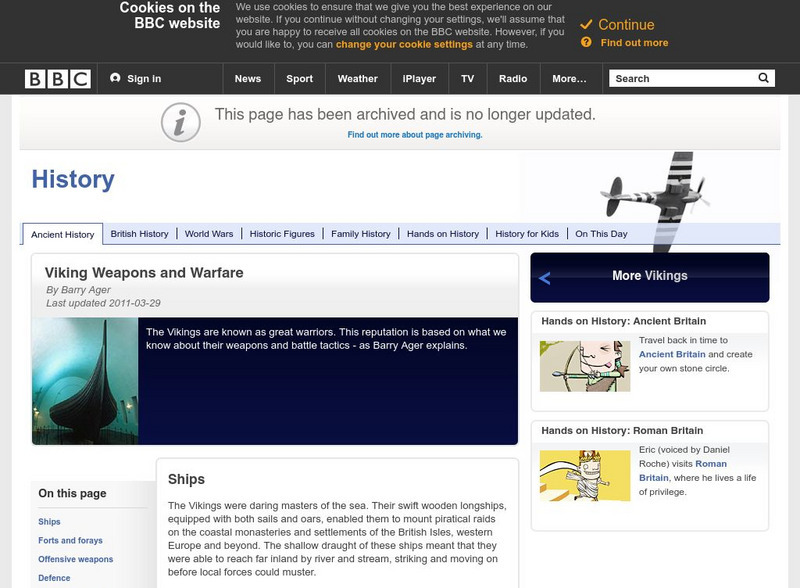Click the By Barry Ager byline

click(x=78, y=289)
